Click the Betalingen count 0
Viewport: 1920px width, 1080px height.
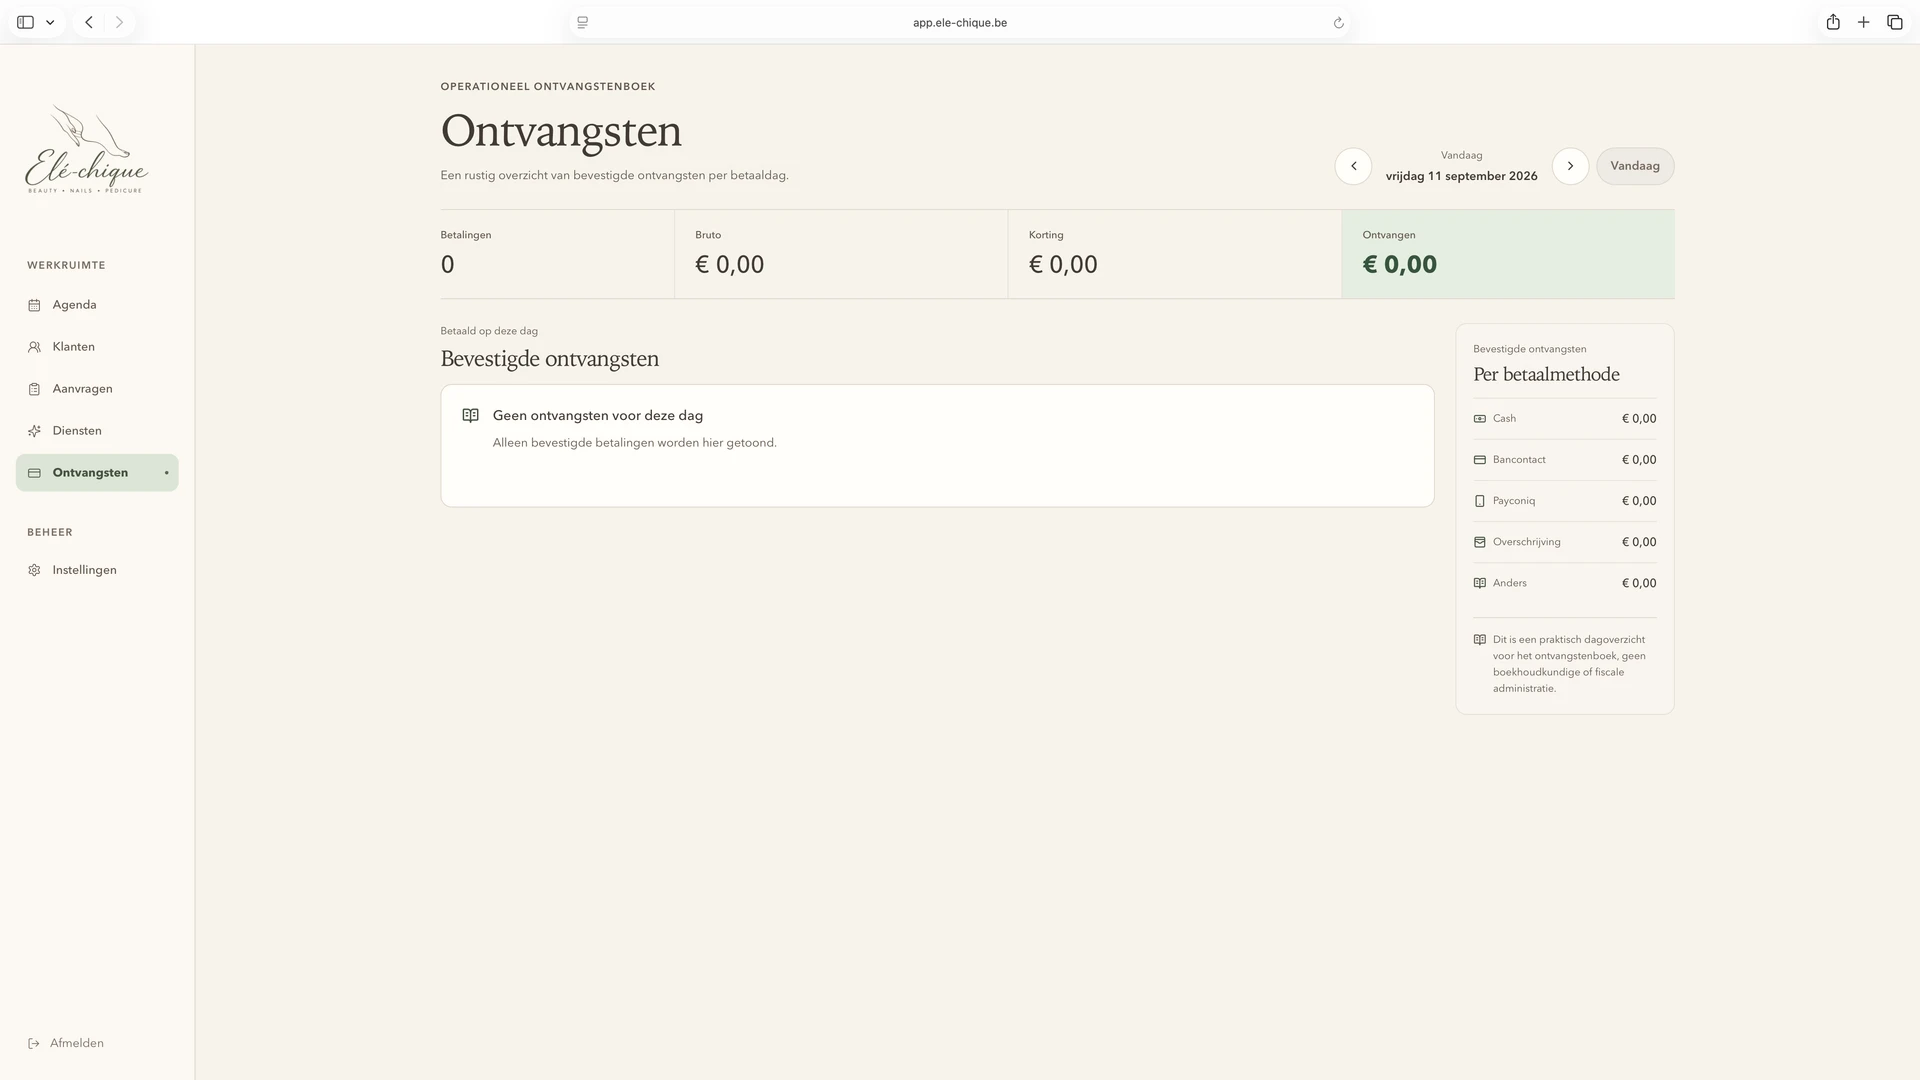[447, 265]
